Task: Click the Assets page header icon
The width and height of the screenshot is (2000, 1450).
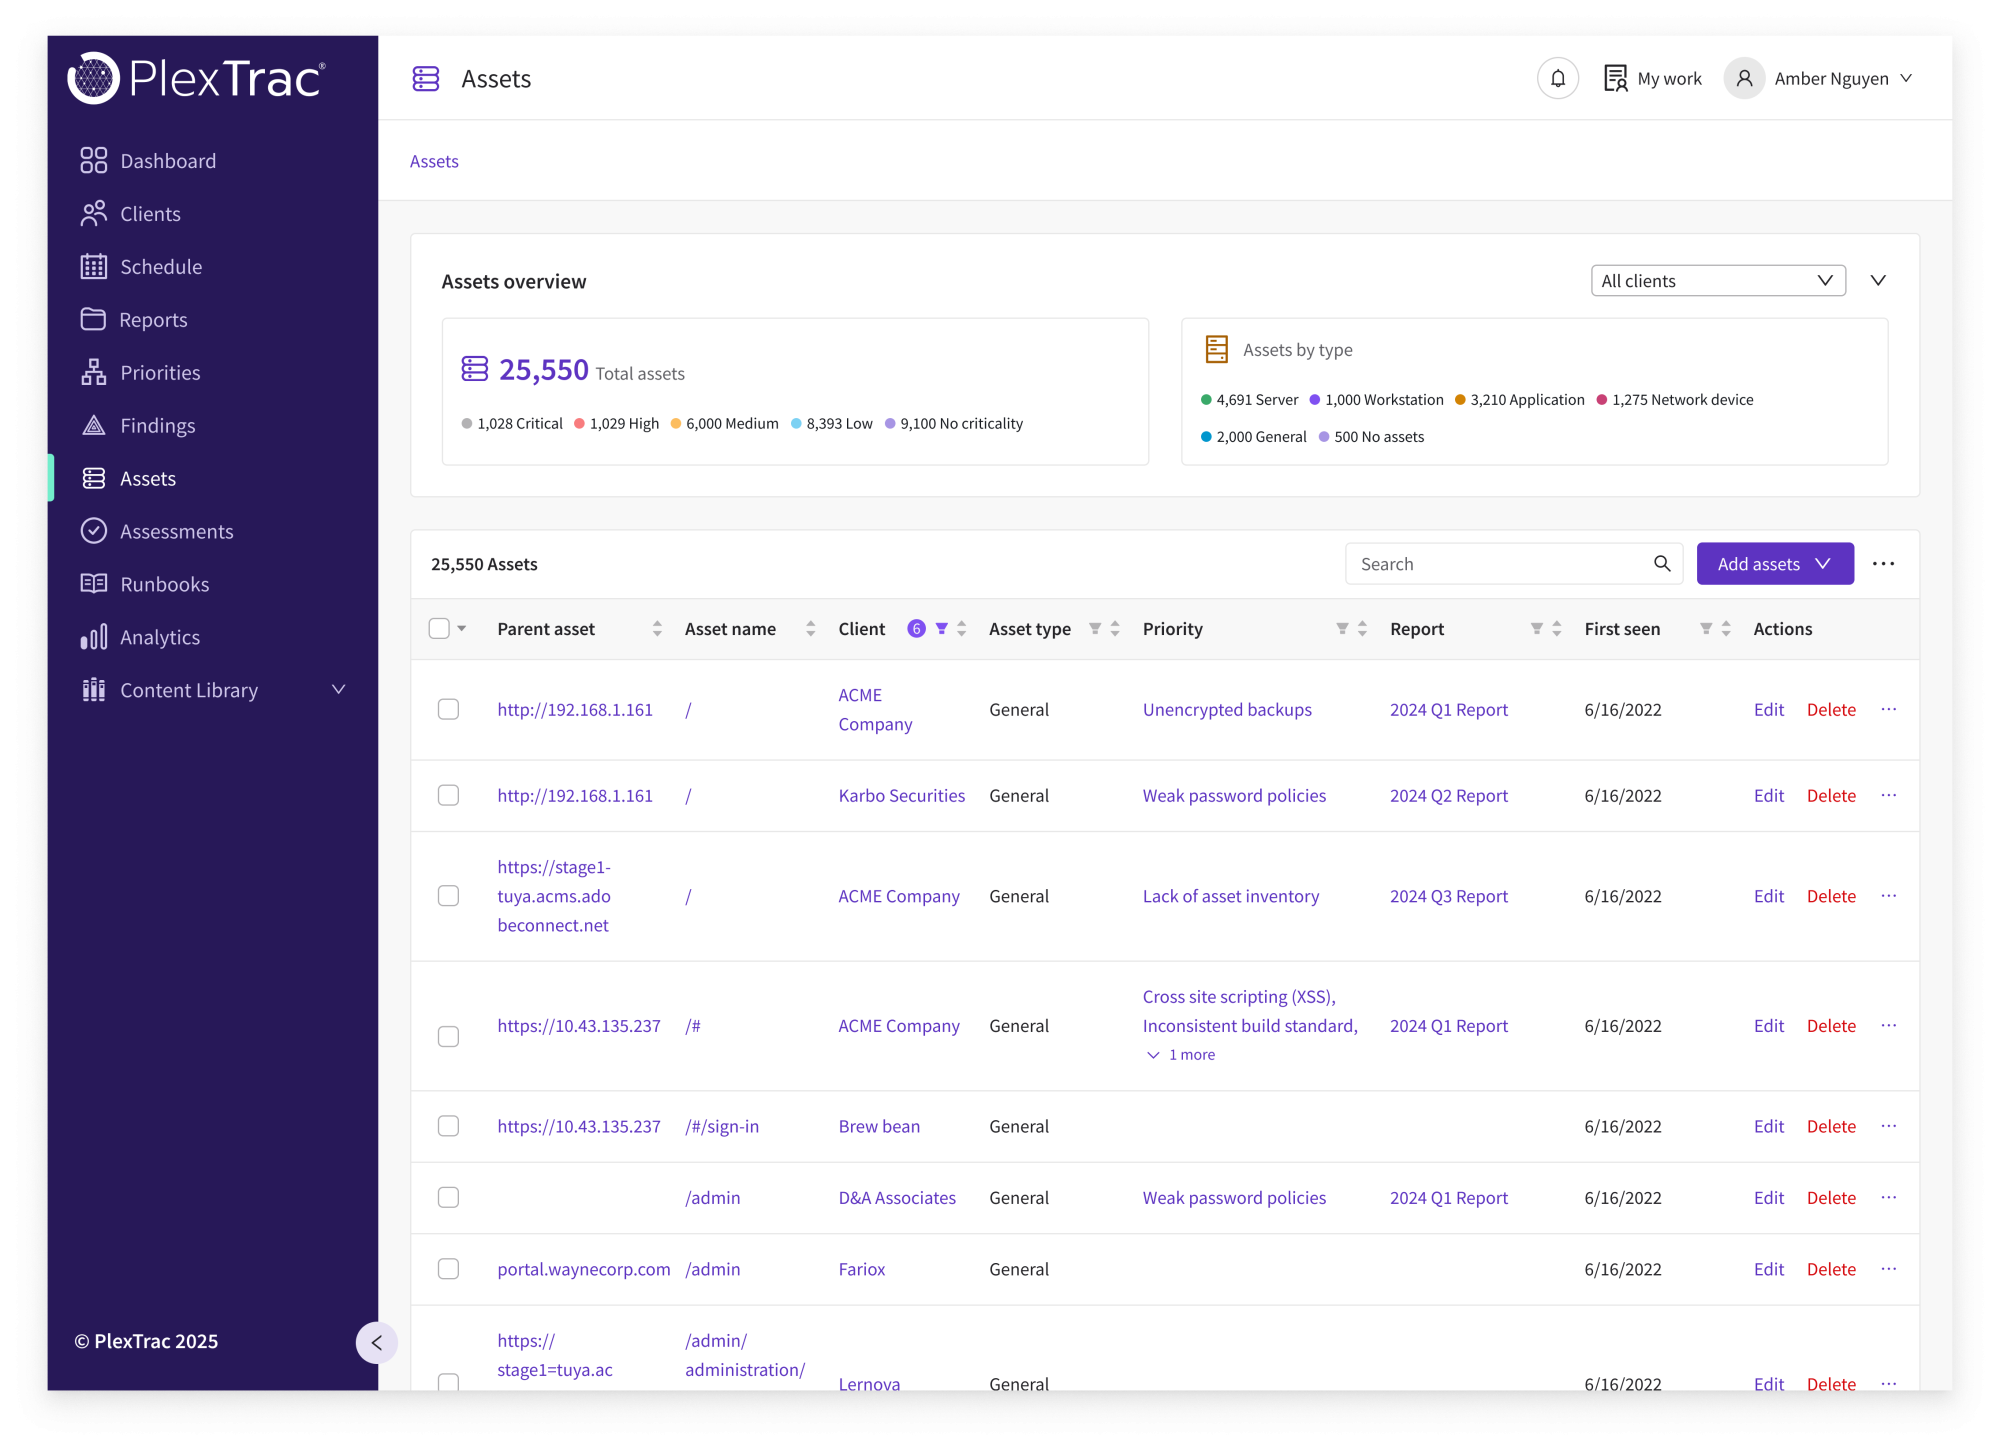Action: [x=426, y=79]
